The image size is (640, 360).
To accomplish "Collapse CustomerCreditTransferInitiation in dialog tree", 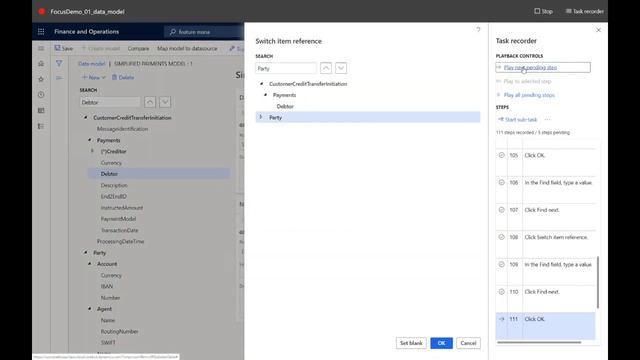I will click(x=262, y=84).
